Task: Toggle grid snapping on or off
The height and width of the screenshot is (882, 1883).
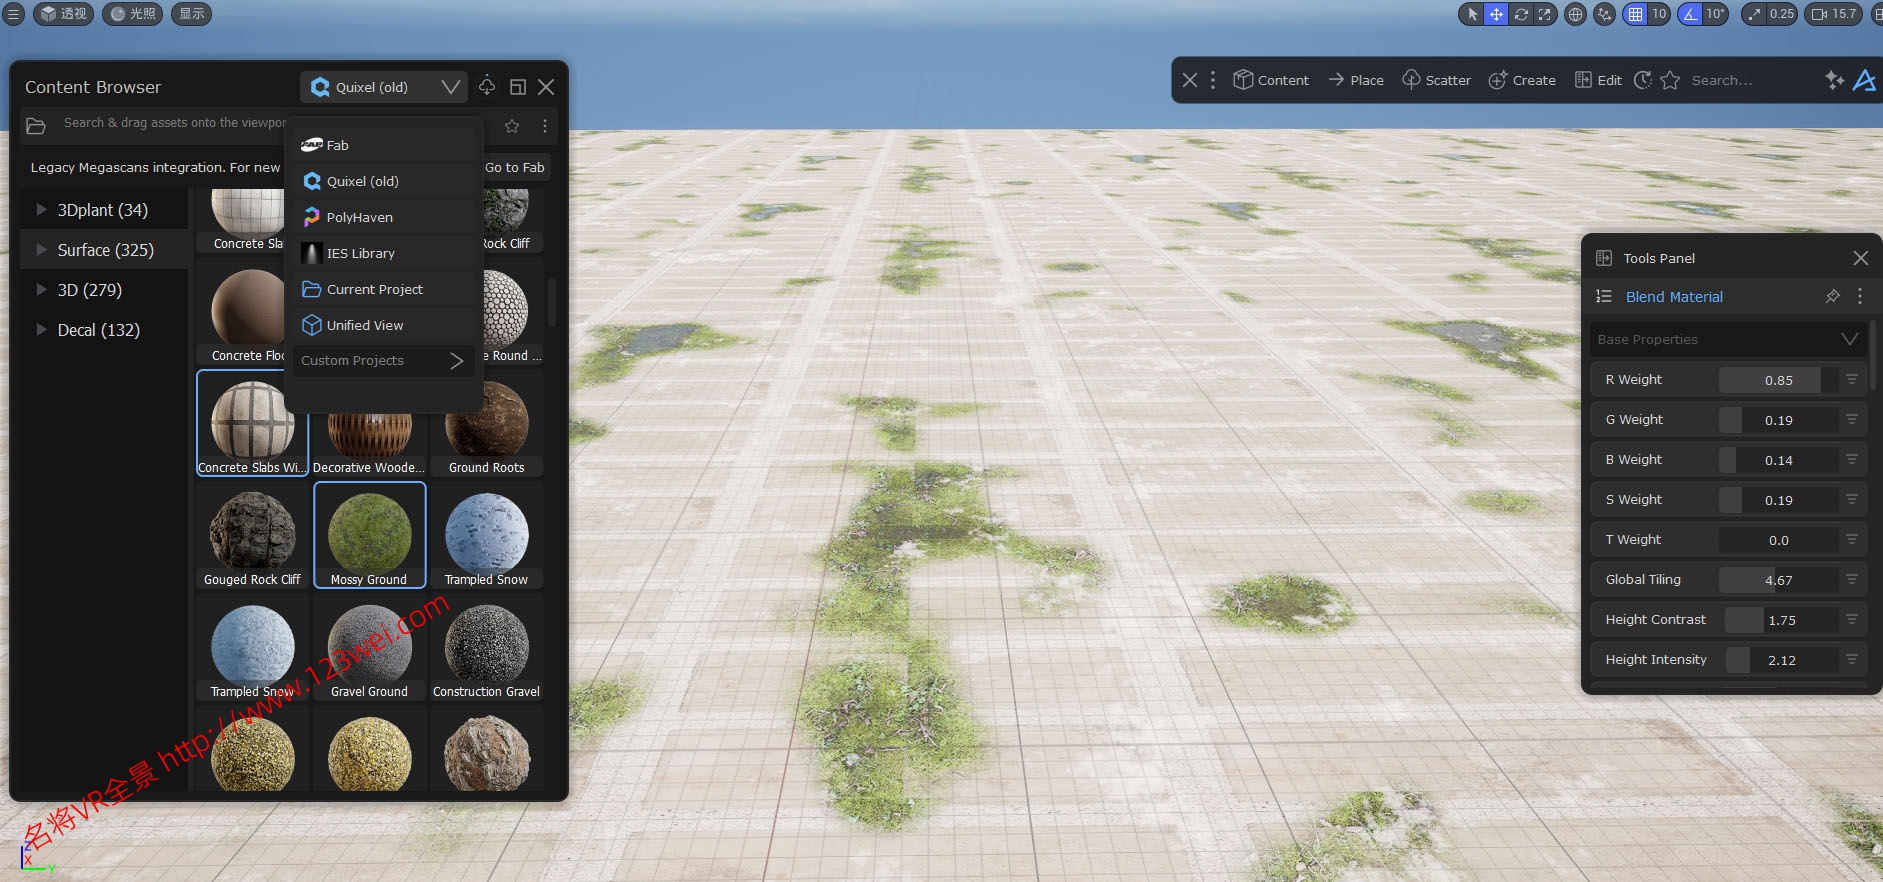Action: [1635, 14]
